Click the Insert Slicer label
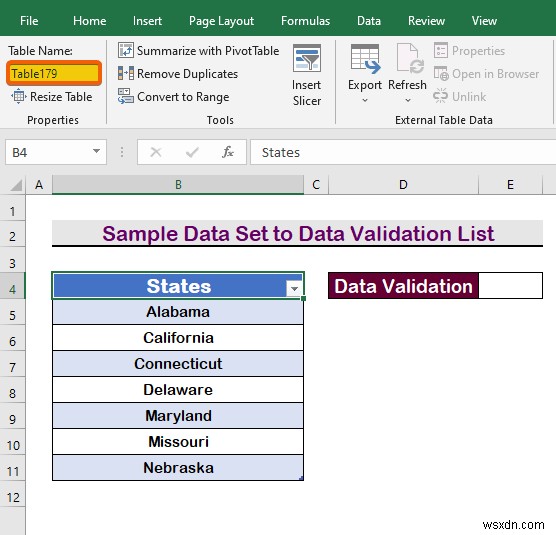 [307, 93]
